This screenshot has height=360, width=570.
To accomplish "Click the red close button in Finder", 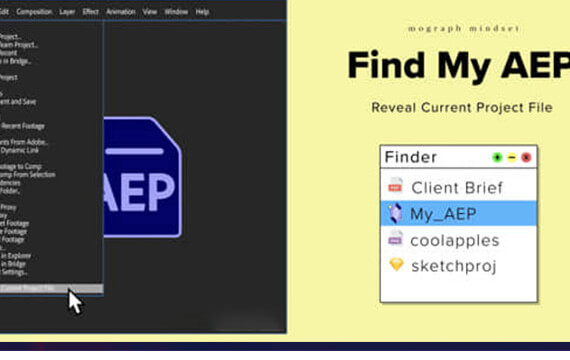I will point(526,157).
